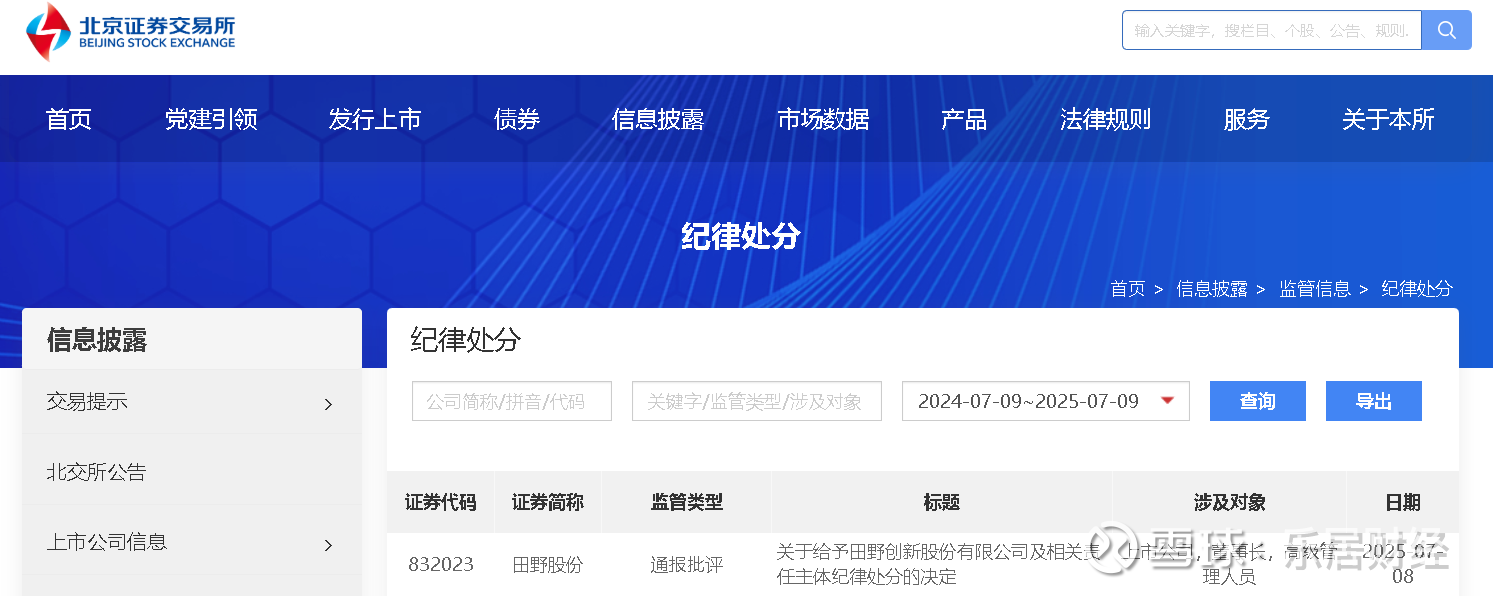
Task: Open 上市公司信息 in the sidebar
Action: (x=106, y=542)
